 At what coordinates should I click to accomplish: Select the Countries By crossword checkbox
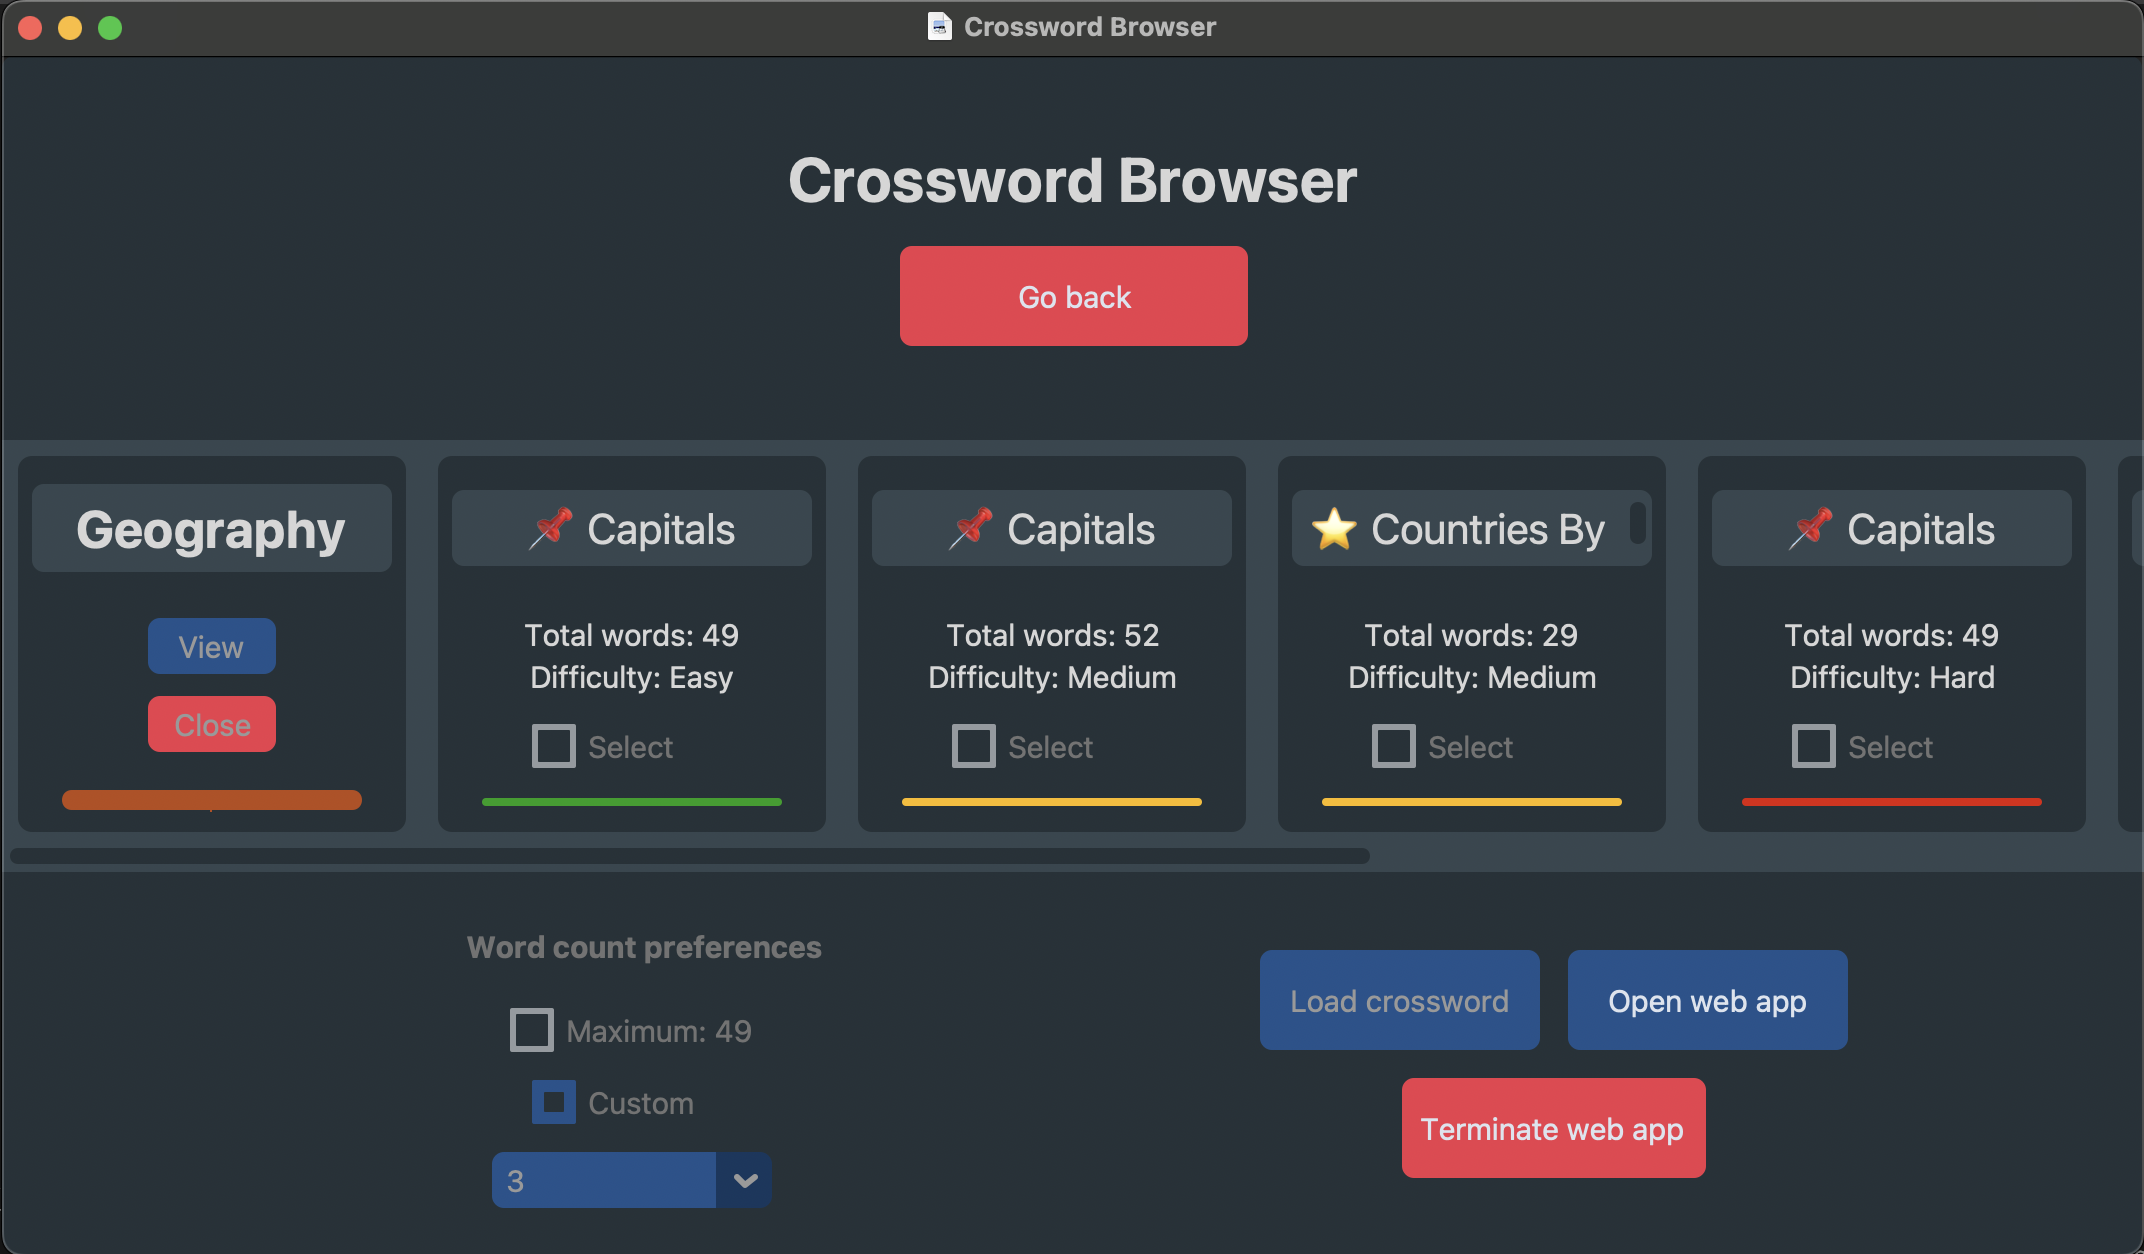1393,746
